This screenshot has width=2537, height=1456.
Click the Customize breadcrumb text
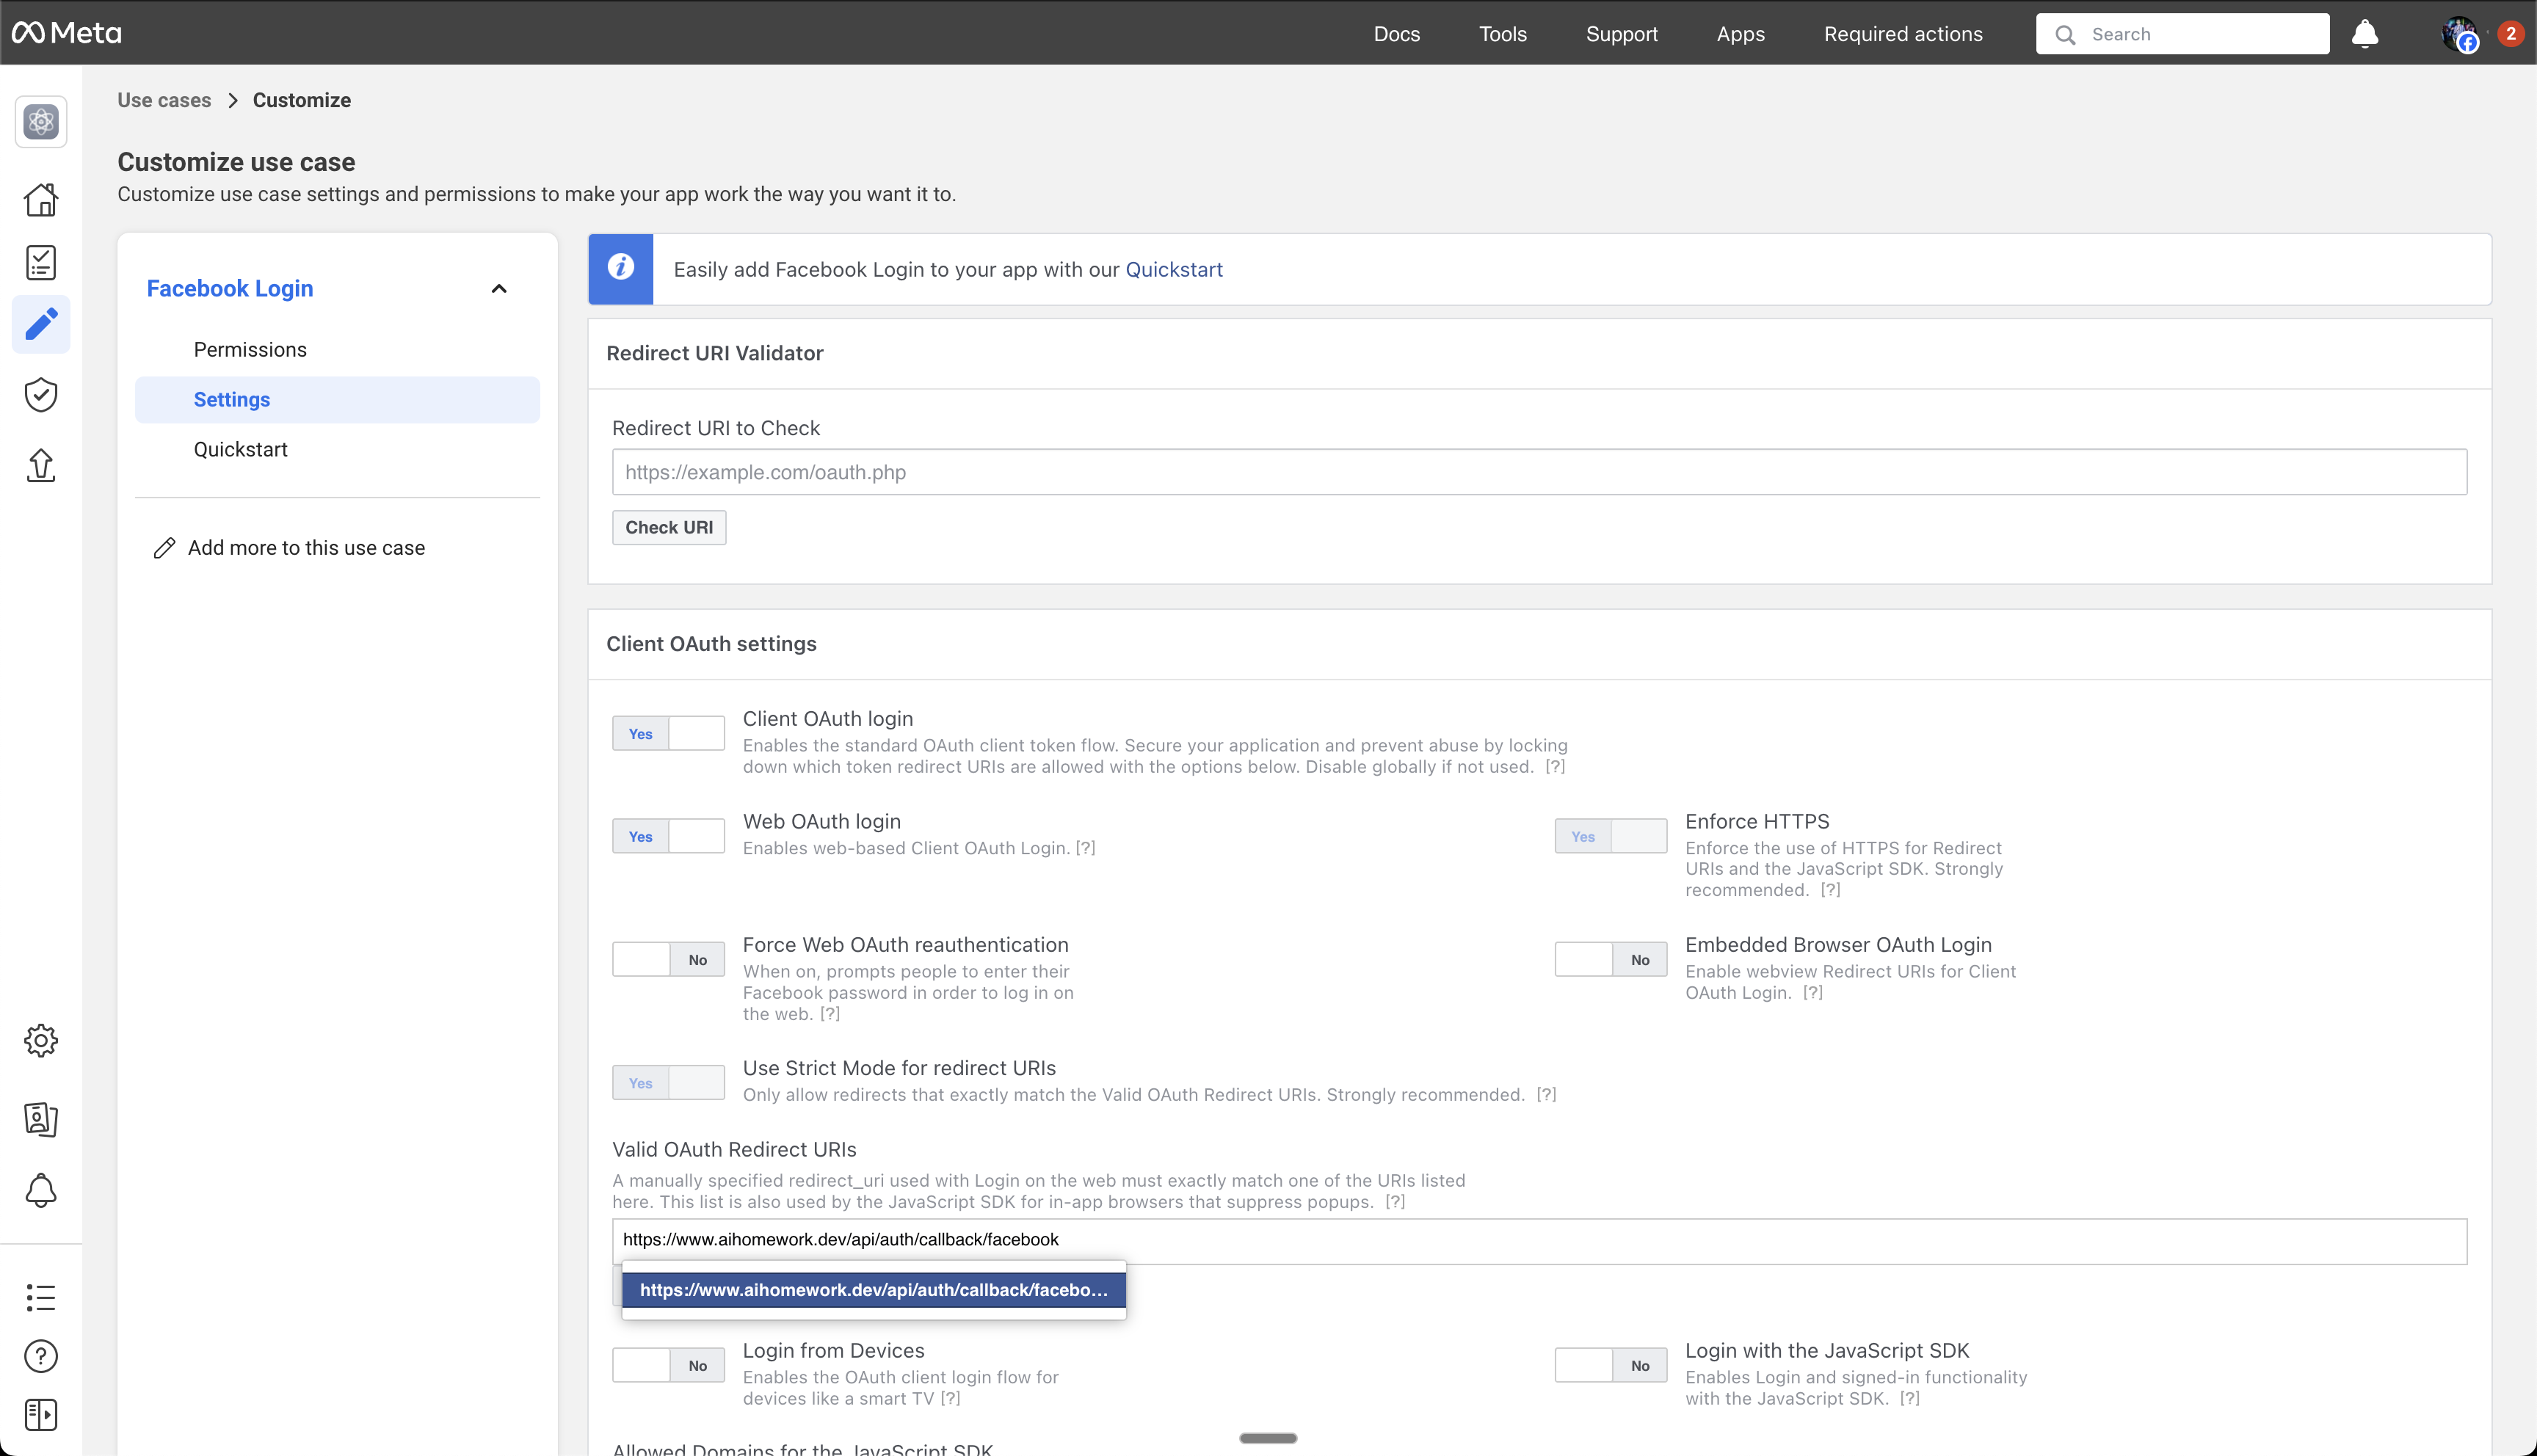point(302,100)
